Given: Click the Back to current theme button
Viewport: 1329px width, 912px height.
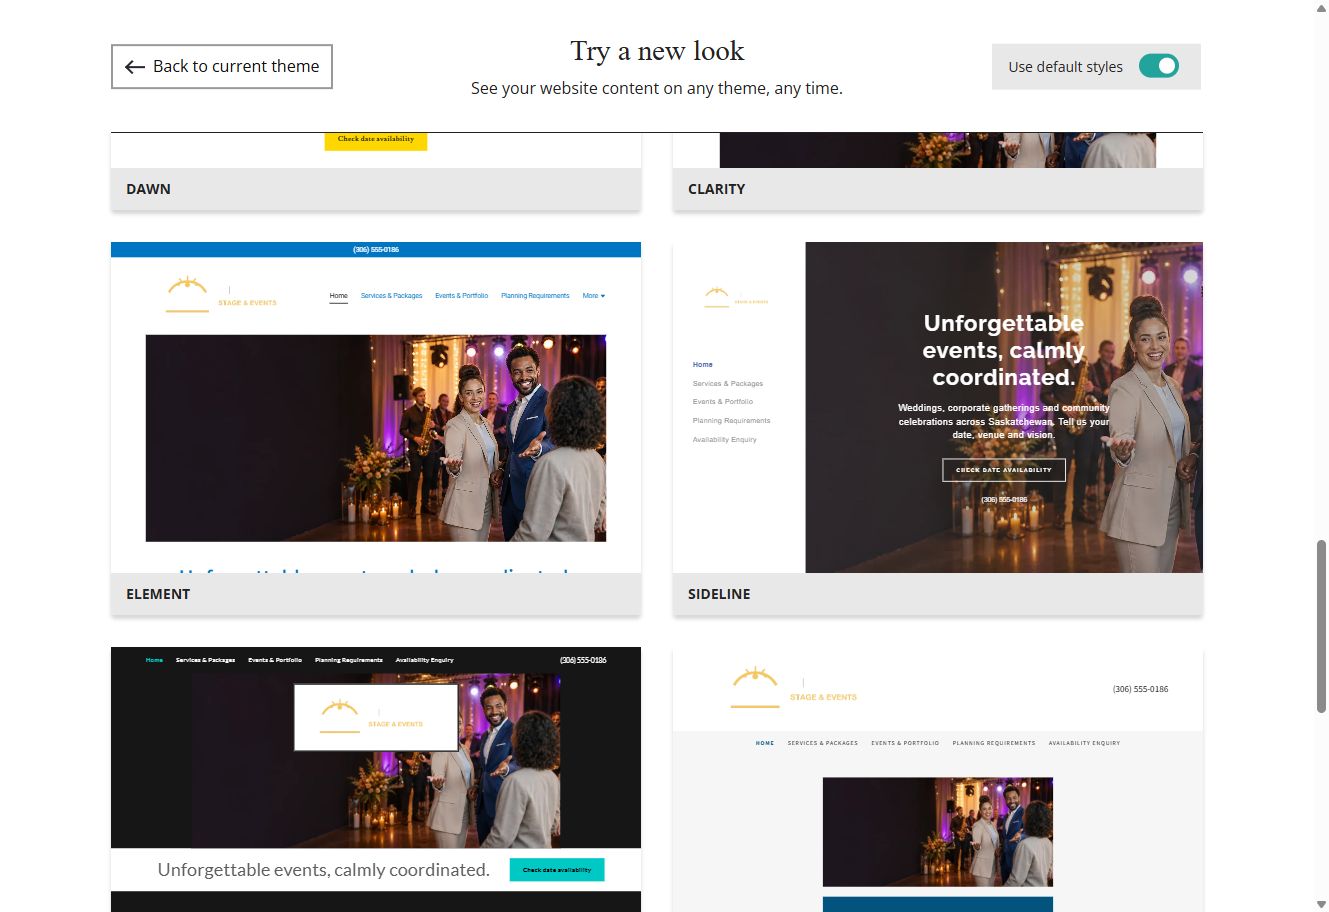Looking at the screenshot, I should tap(221, 66).
